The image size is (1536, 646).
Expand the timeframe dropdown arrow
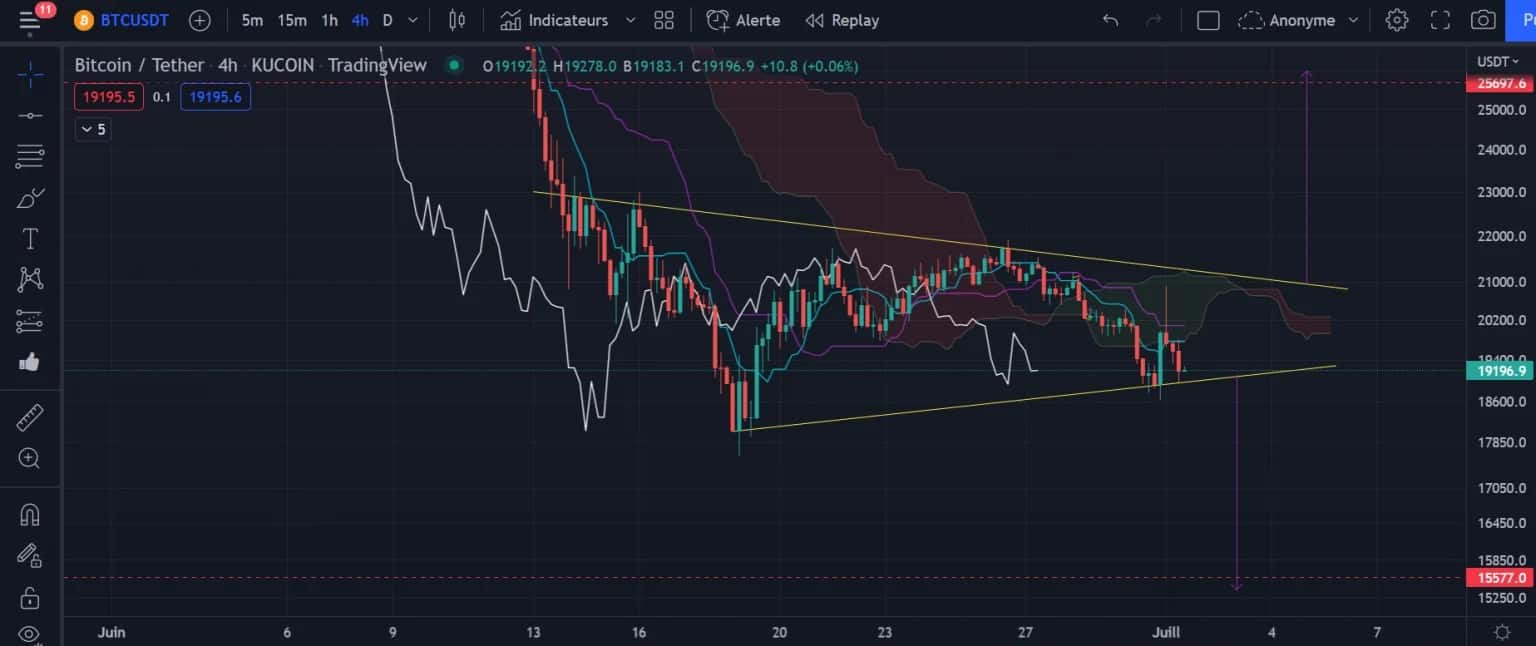[413, 20]
